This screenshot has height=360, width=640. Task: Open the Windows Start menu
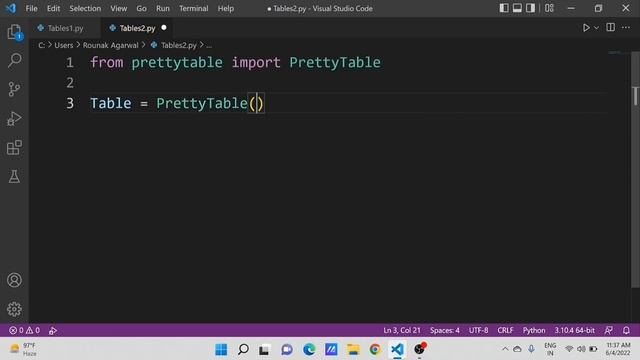[x=221, y=349]
